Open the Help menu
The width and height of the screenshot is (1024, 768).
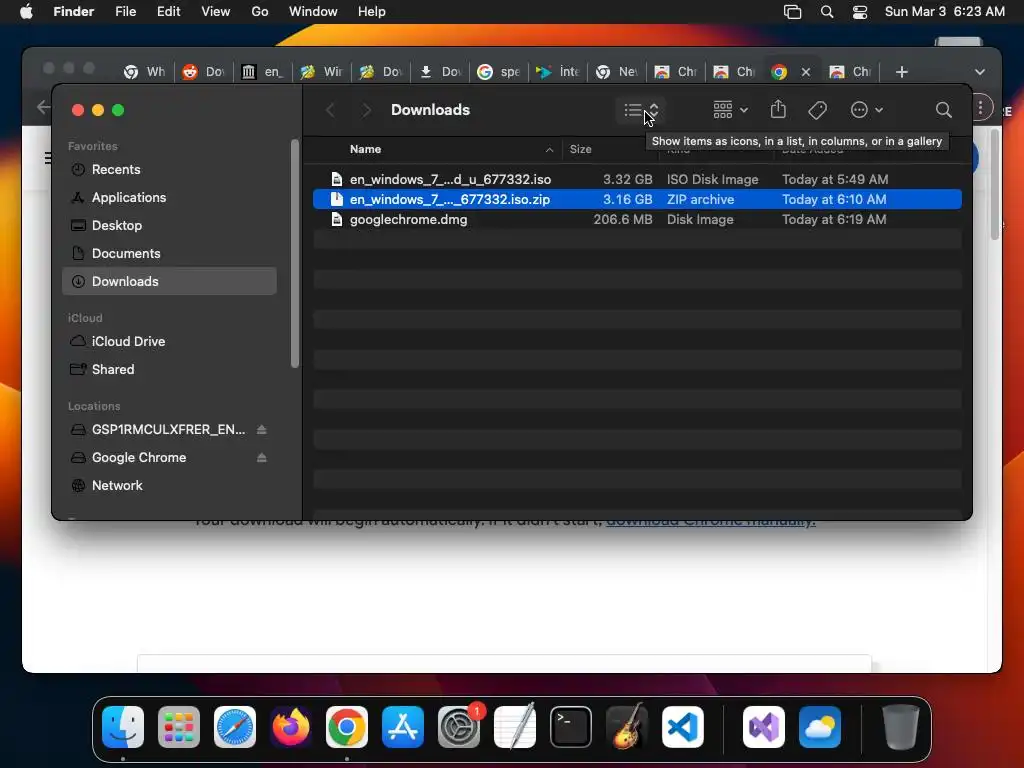(x=372, y=12)
